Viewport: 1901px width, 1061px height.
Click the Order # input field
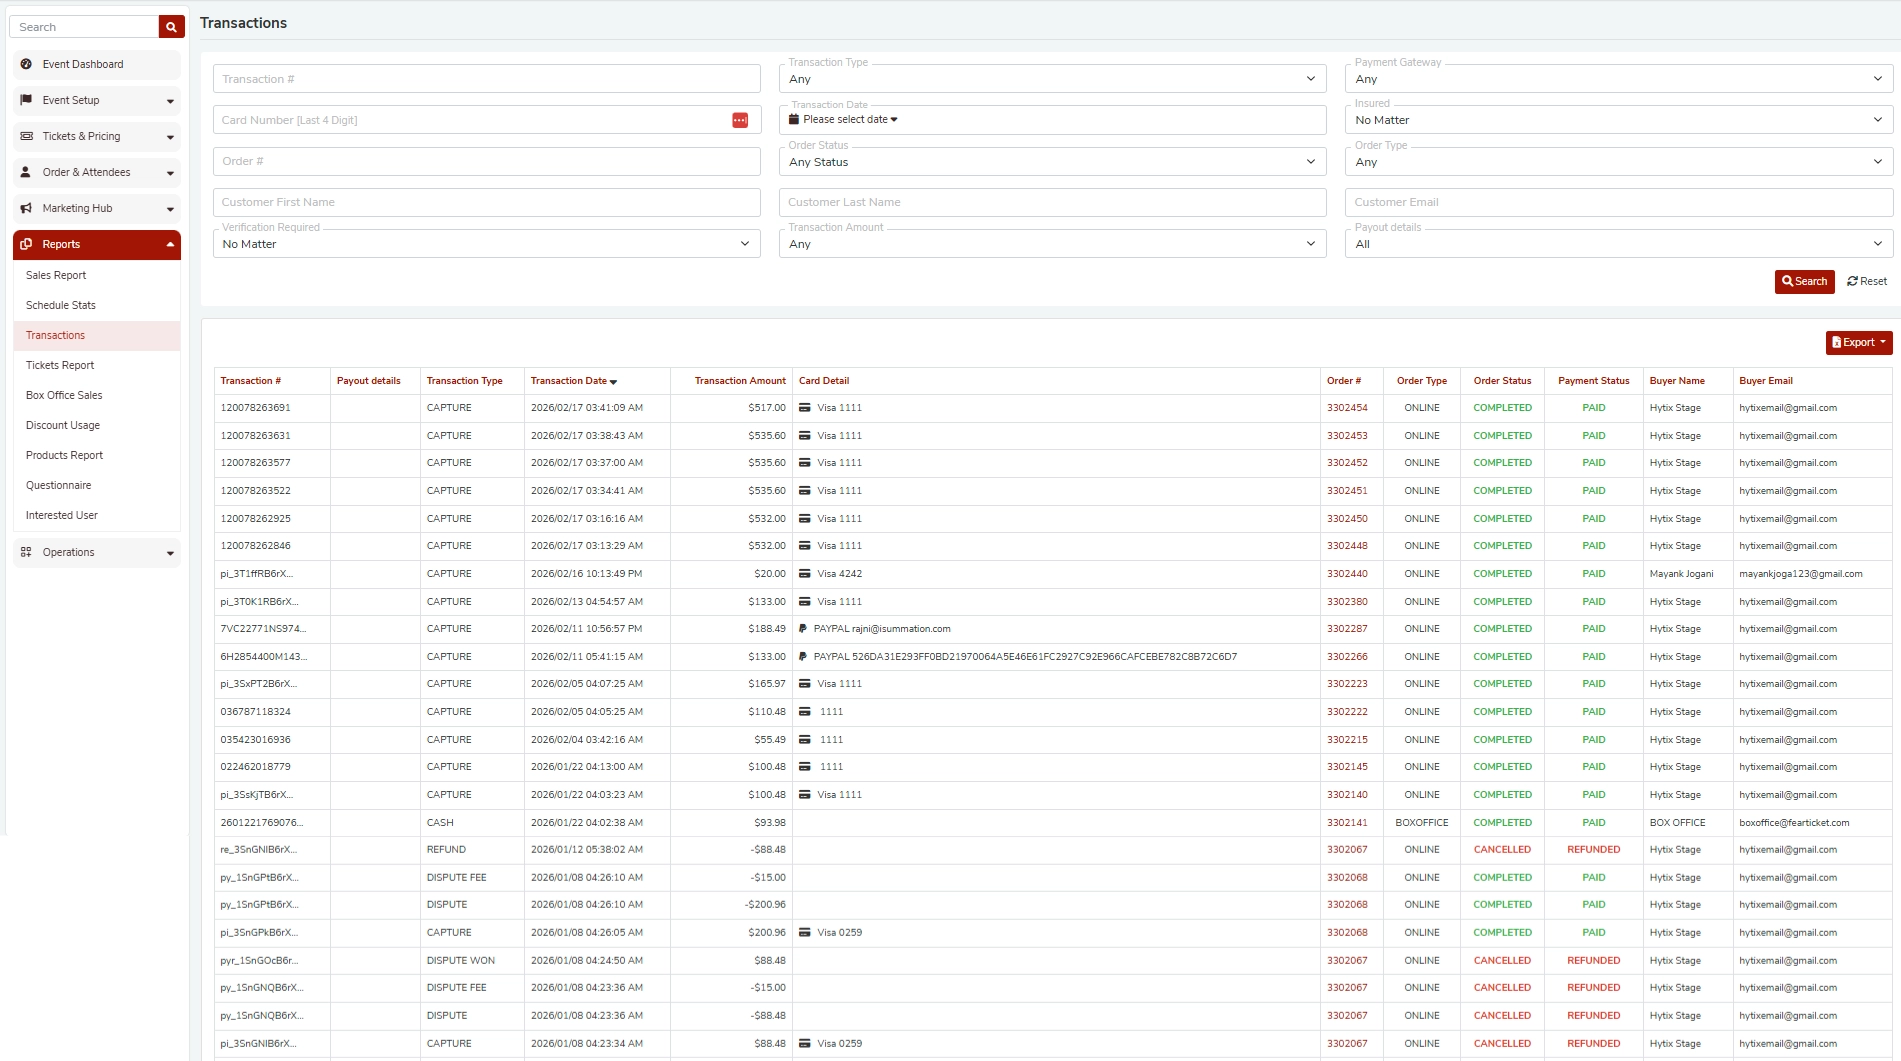tap(486, 161)
